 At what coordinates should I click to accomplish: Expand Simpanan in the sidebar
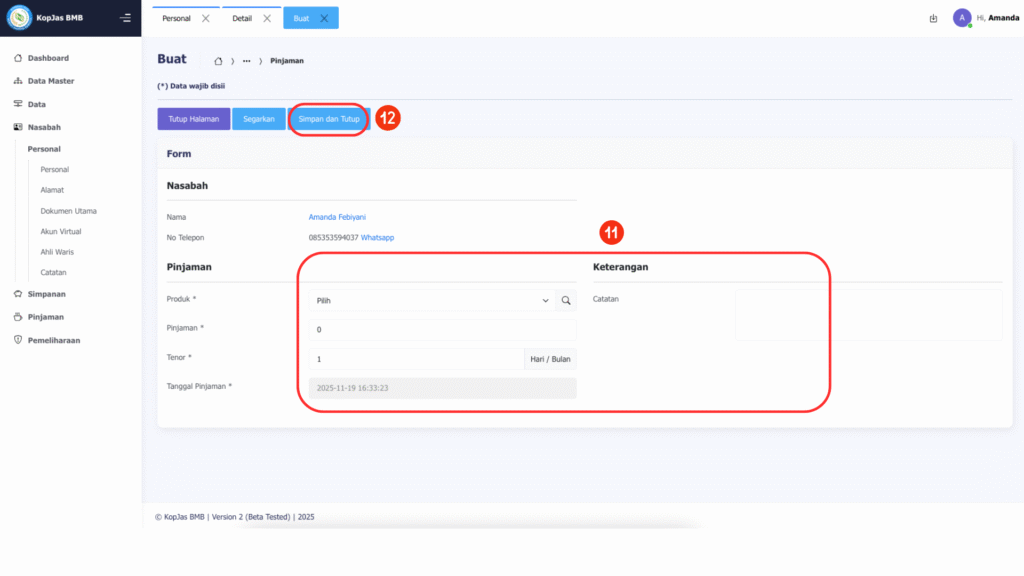click(46, 294)
